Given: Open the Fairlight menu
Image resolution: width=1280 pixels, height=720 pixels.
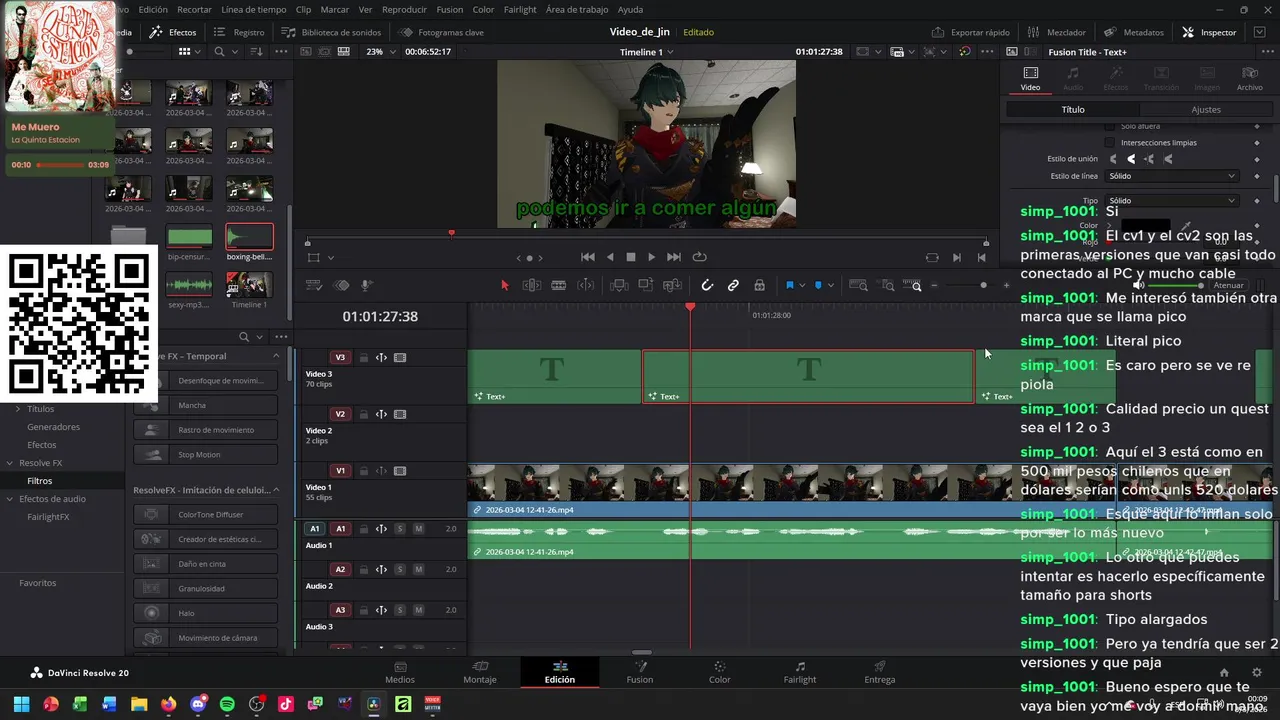Looking at the screenshot, I should point(519,9).
